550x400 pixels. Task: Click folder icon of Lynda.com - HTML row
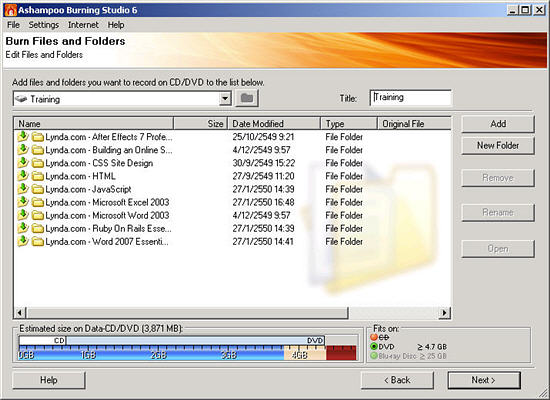[38, 176]
